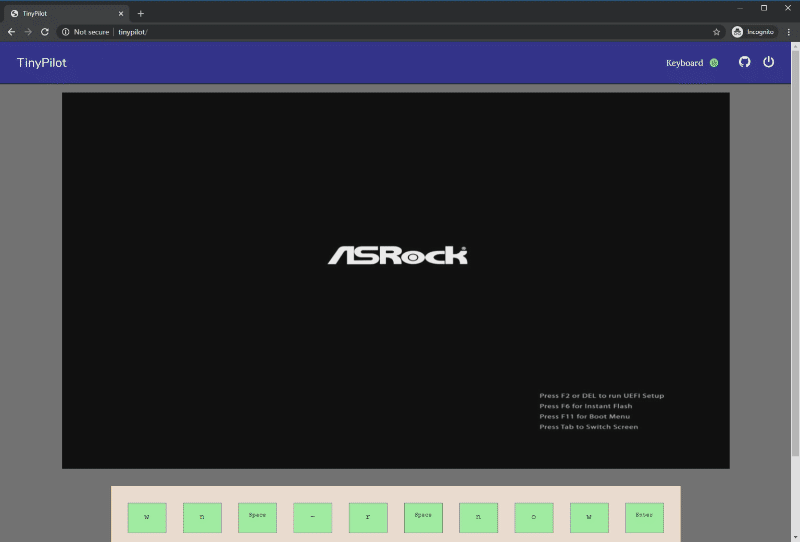Click the power shutdown icon

point(768,62)
